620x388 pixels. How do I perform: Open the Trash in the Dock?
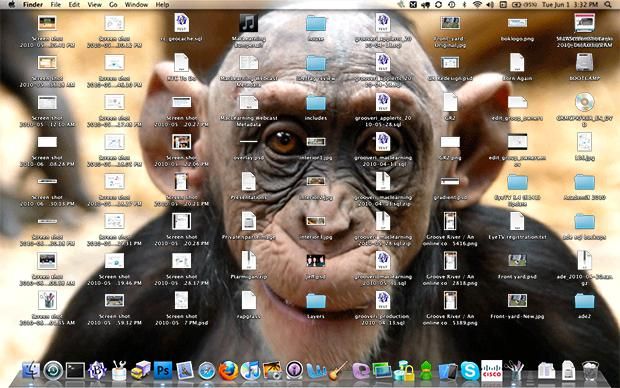(x=590, y=371)
